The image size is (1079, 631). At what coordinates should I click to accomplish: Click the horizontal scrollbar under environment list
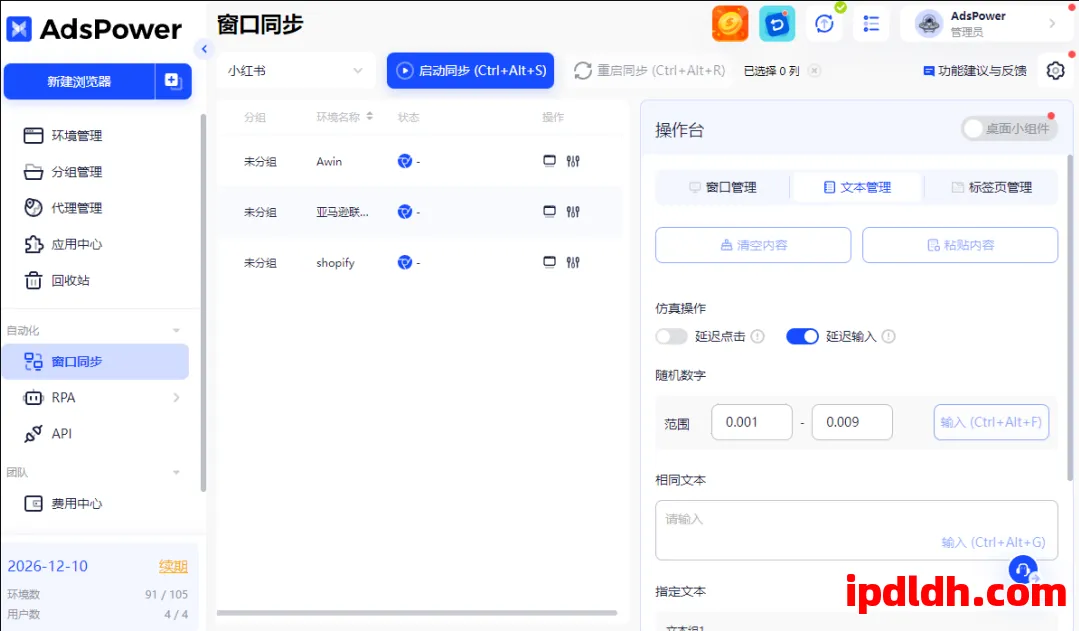(x=416, y=612)
